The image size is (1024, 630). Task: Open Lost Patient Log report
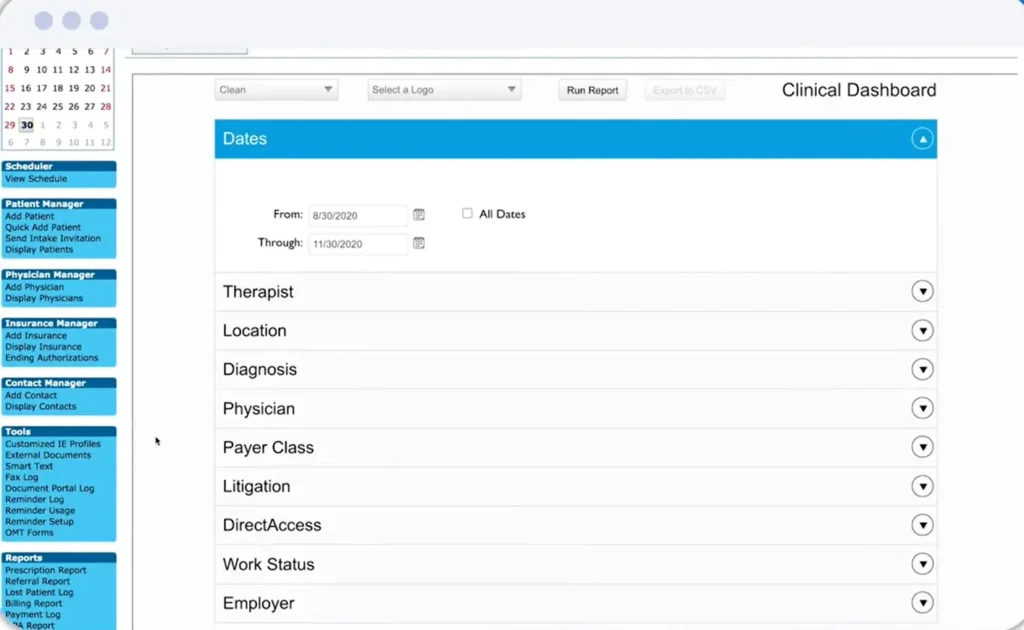tap(39, 592)
